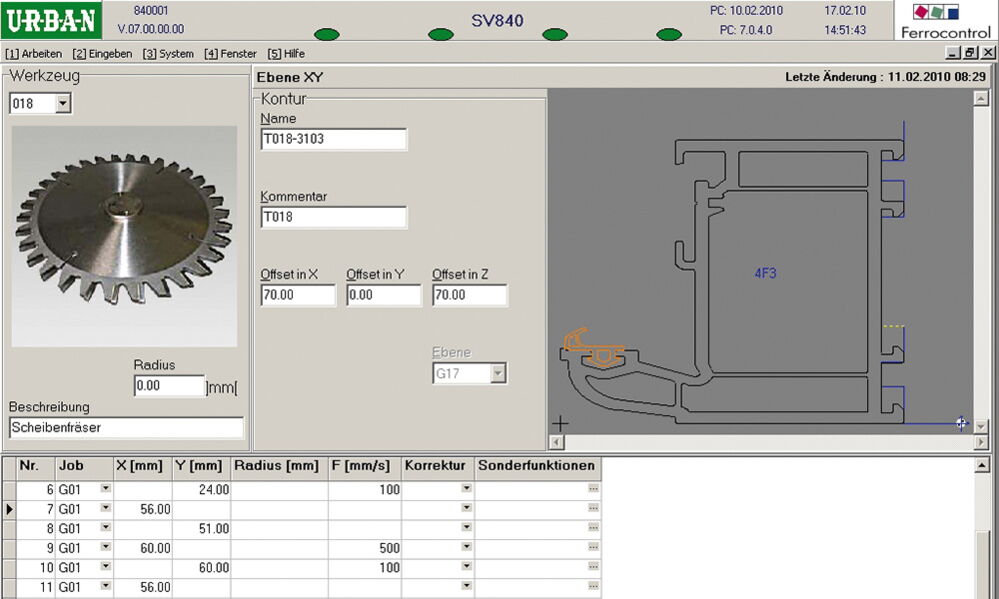Click the Offset in X input field
Screen dimensions: 999x599
coord(297,295)
